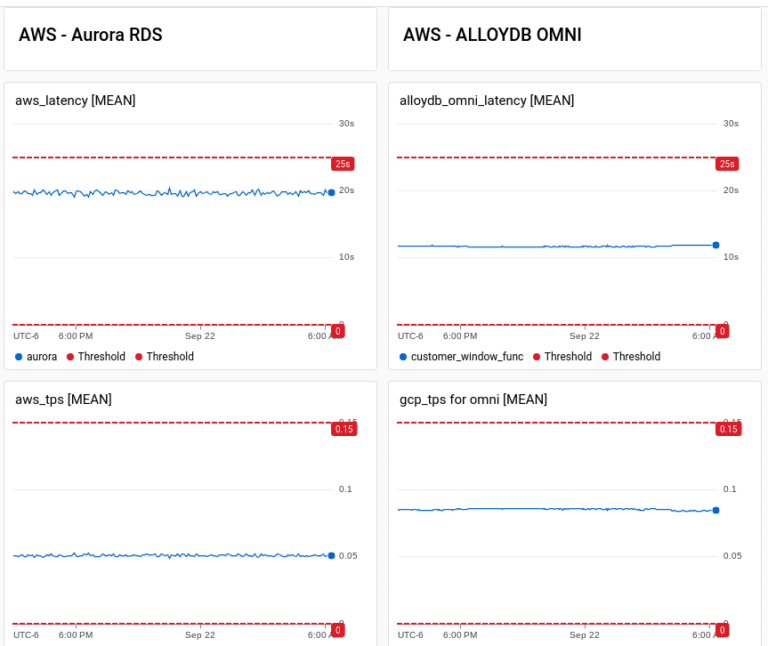Click the 0.1 axis label in gcp_tps chart
This screenshot has width=768, height=646.
(x=730, y=489)
